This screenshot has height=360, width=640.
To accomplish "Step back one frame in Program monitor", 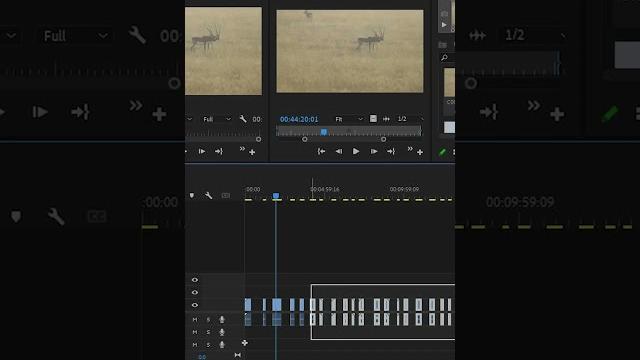I will 339,151.
